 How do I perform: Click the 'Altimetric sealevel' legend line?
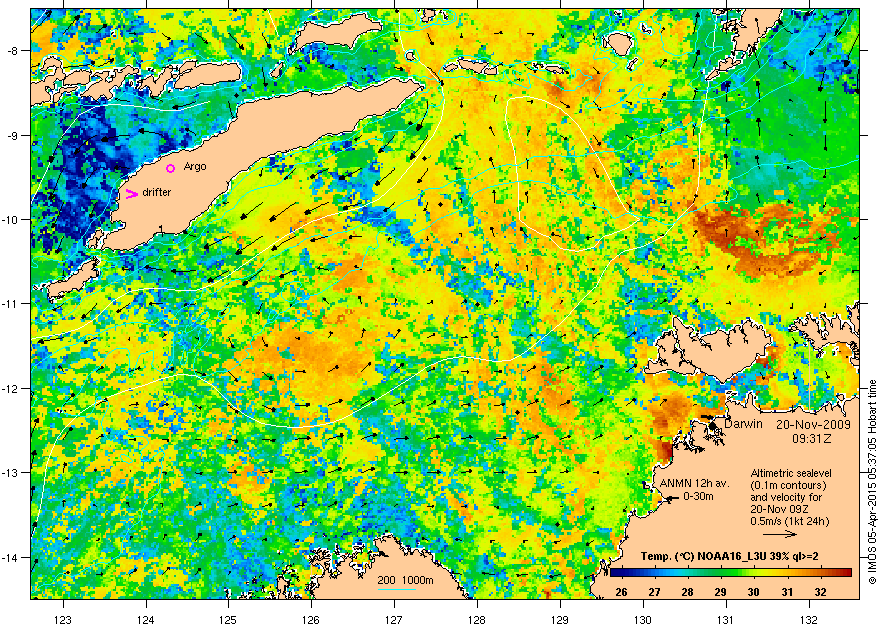[x=791, y=473]
